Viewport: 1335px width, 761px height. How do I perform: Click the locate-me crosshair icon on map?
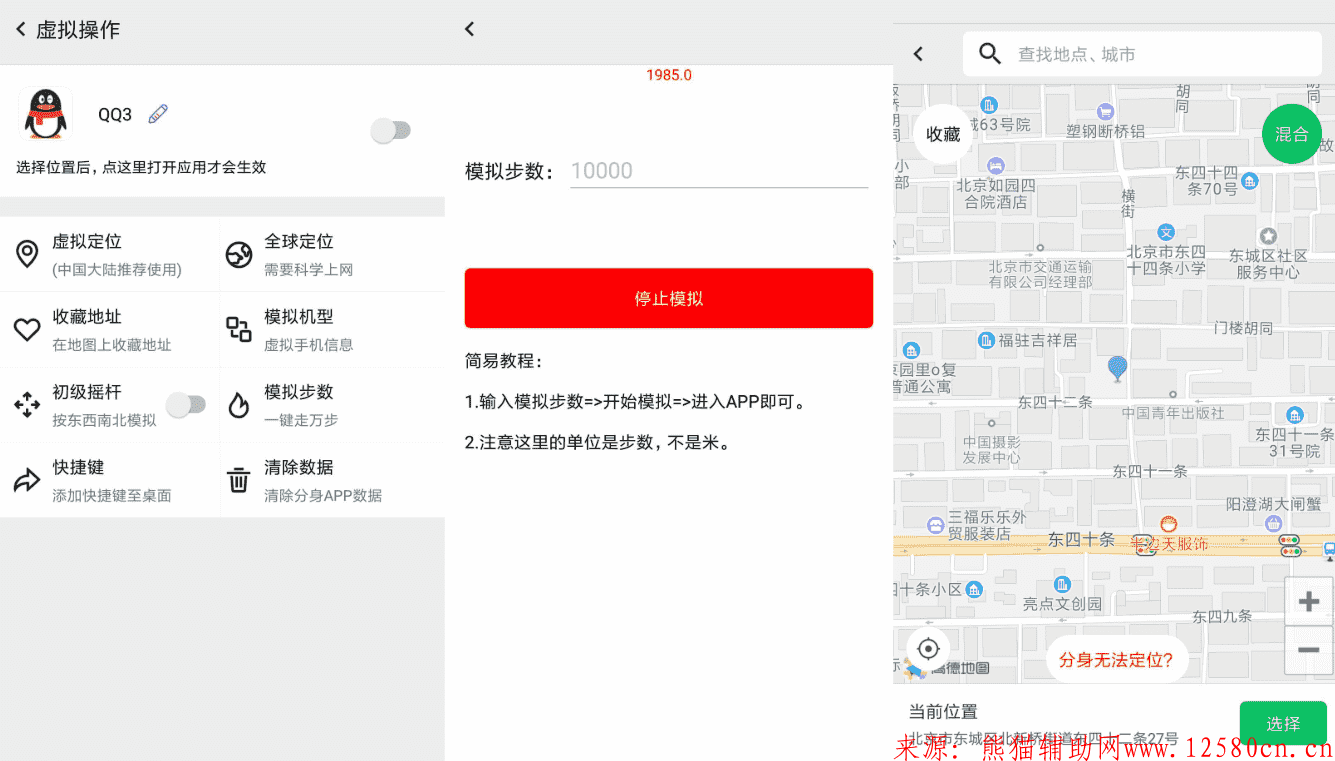(928, 649)
